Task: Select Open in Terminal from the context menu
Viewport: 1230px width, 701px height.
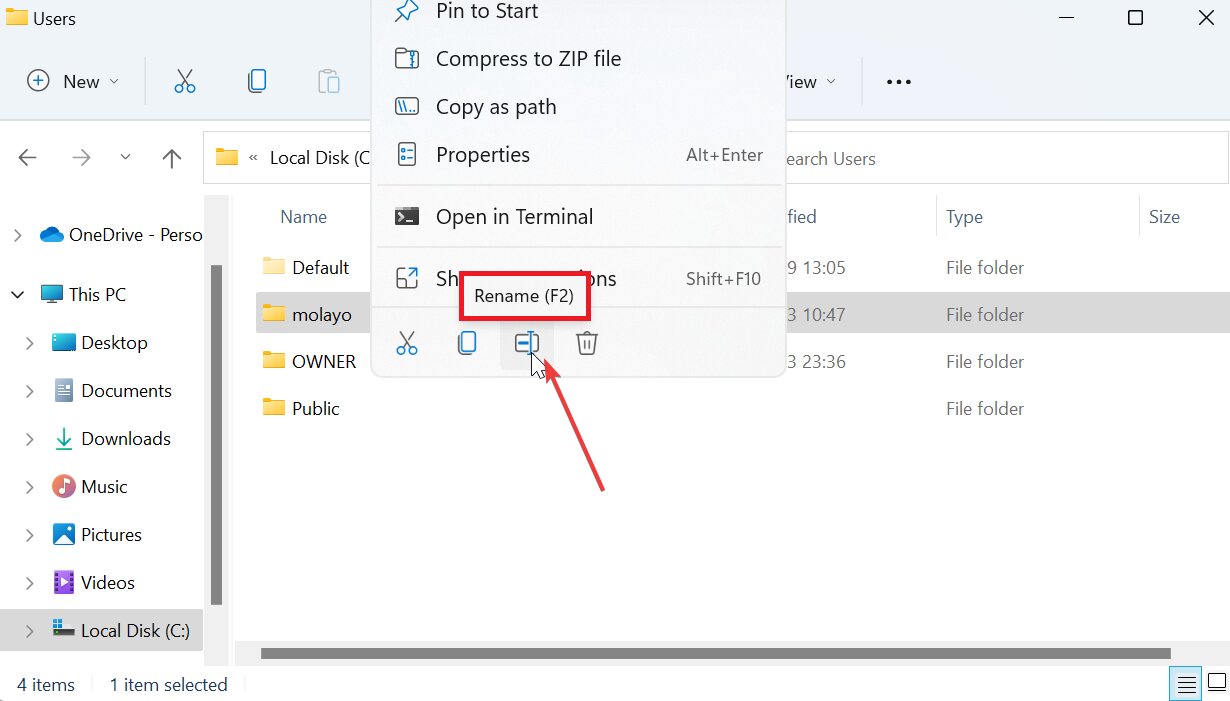Action: point(514,216)
